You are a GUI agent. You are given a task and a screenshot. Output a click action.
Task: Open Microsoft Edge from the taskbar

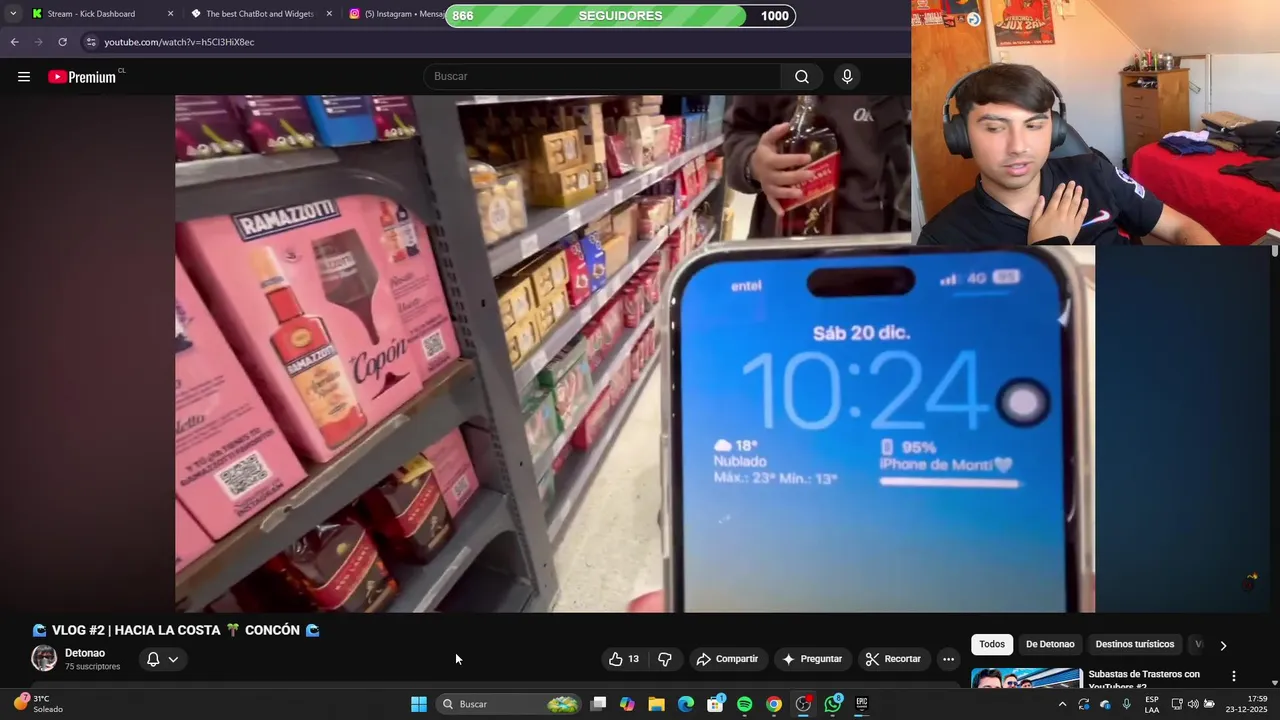(x=686, y=704)
